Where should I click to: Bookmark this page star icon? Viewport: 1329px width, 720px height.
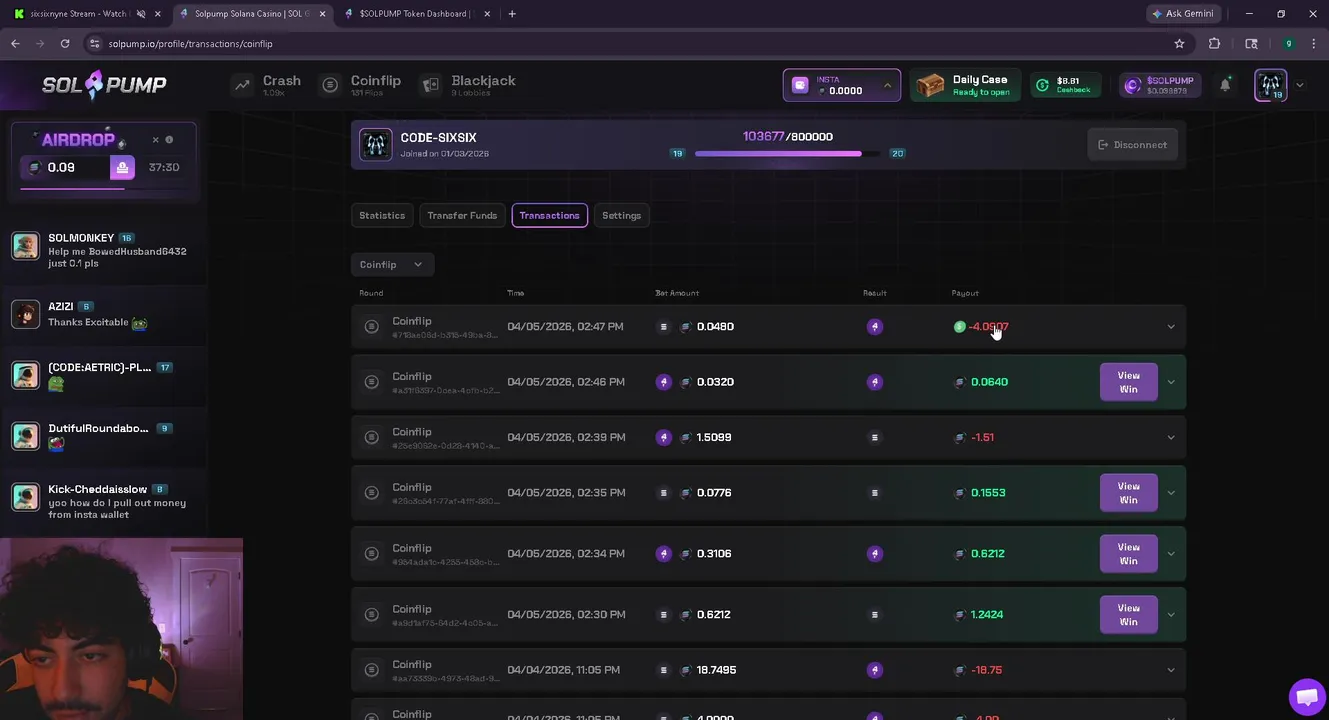(x=1179, y=44)
